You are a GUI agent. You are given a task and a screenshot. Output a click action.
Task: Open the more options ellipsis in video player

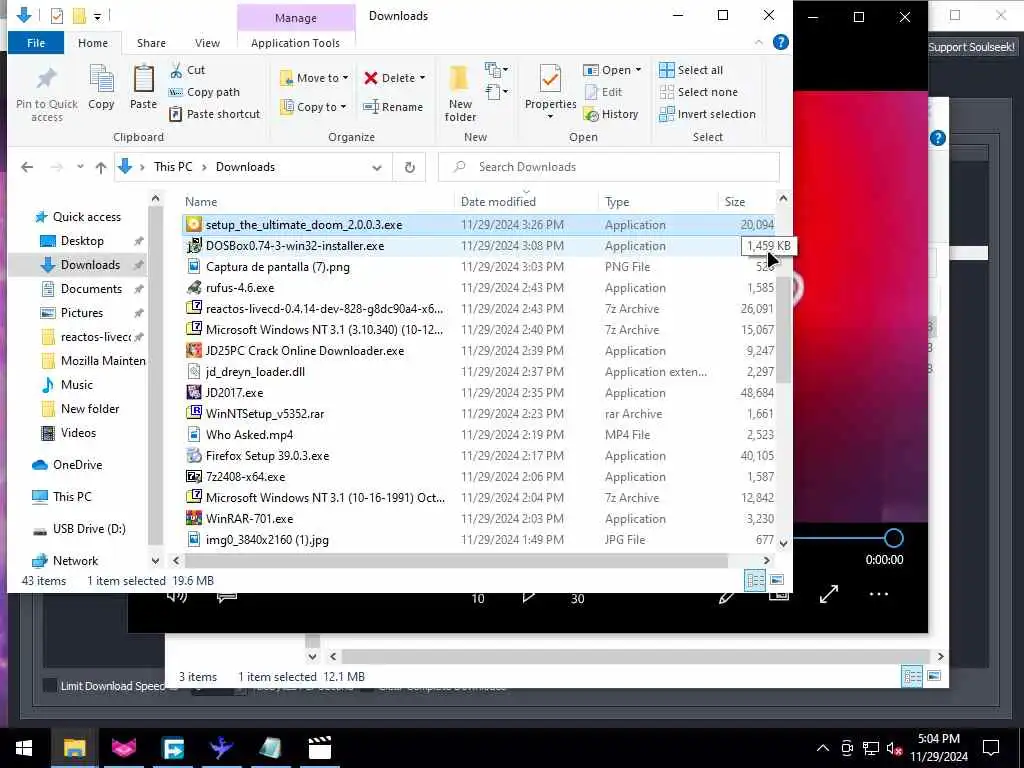click(879, 594)
